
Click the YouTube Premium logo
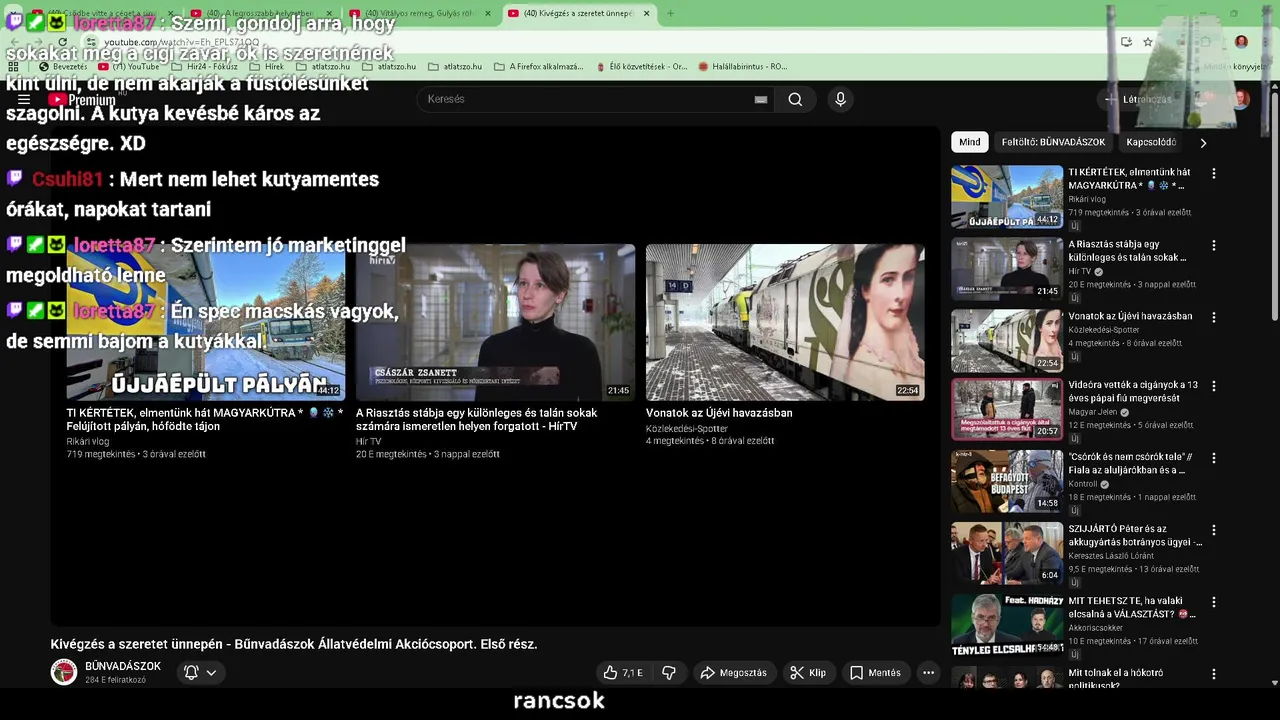click(x=82, y=99)
